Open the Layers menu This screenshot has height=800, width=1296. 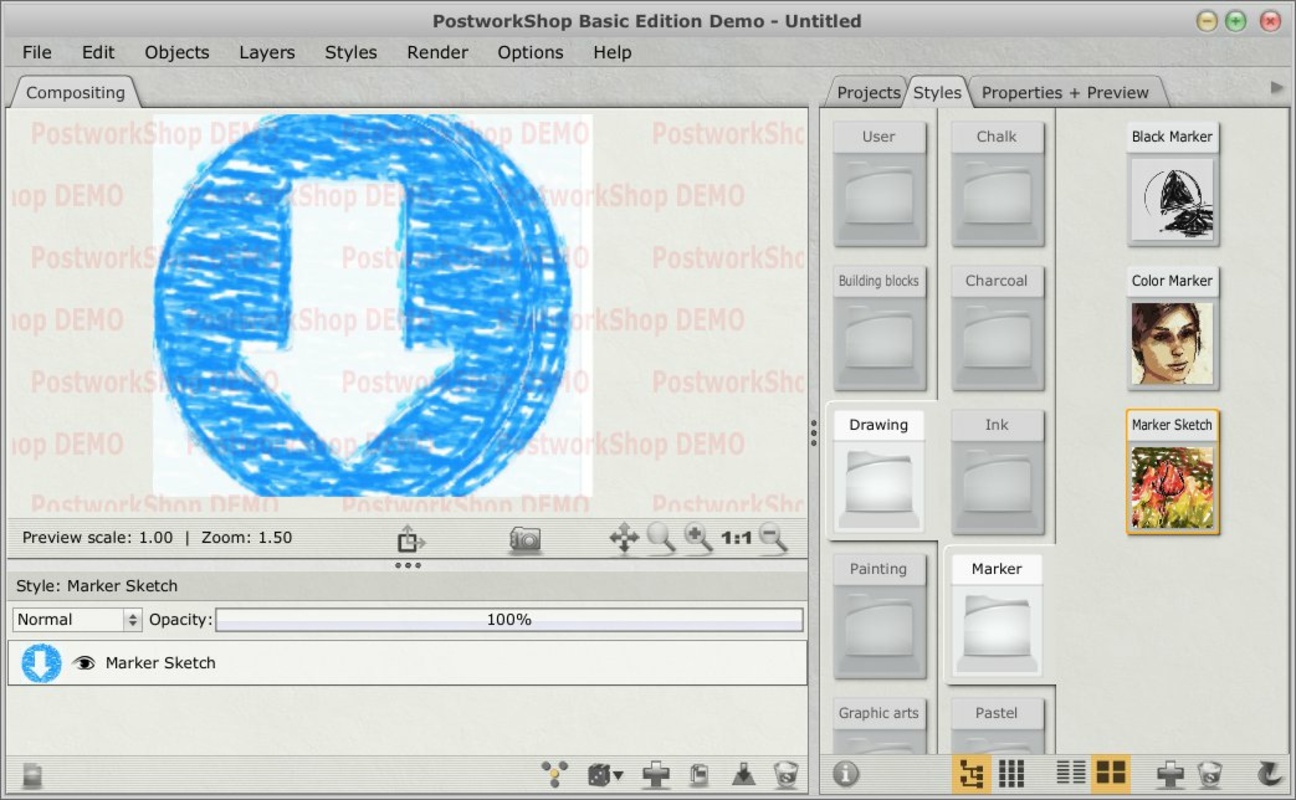point(267,52)
